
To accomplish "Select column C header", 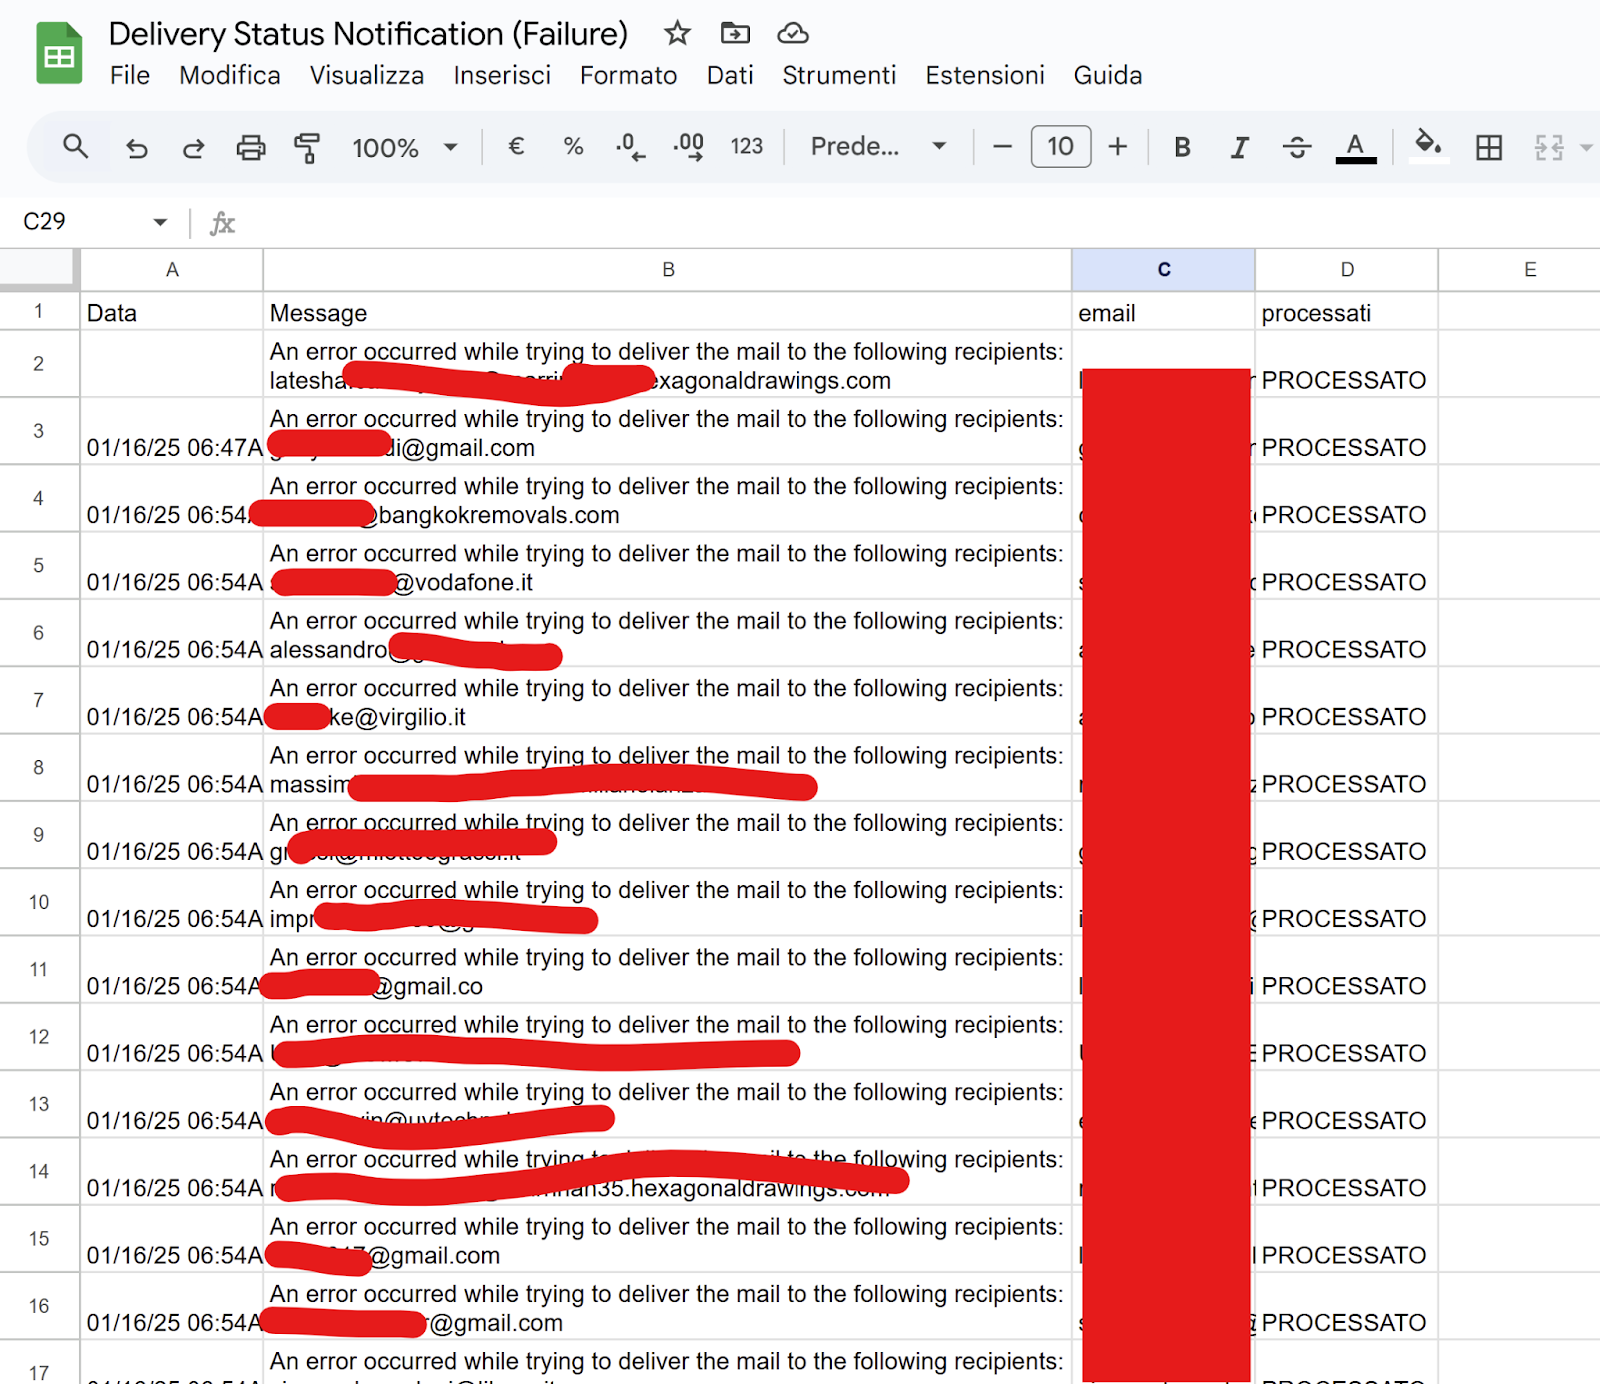I will point(1164,270).
